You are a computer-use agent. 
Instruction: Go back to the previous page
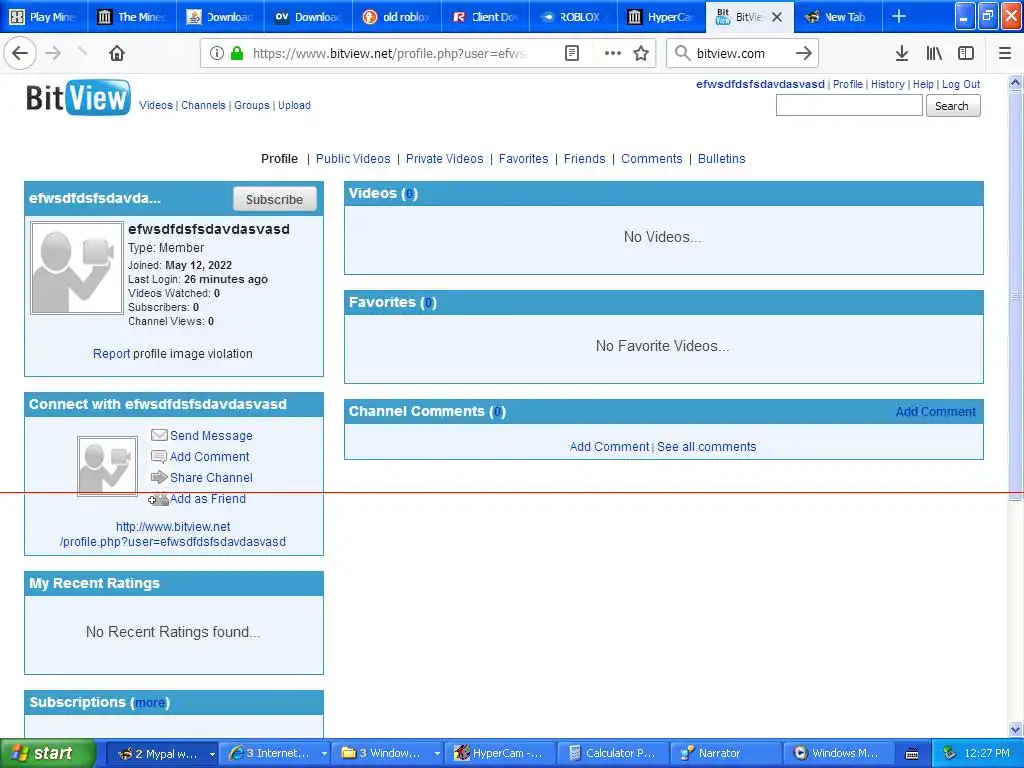pyautogui.click(x=20, y=53)
